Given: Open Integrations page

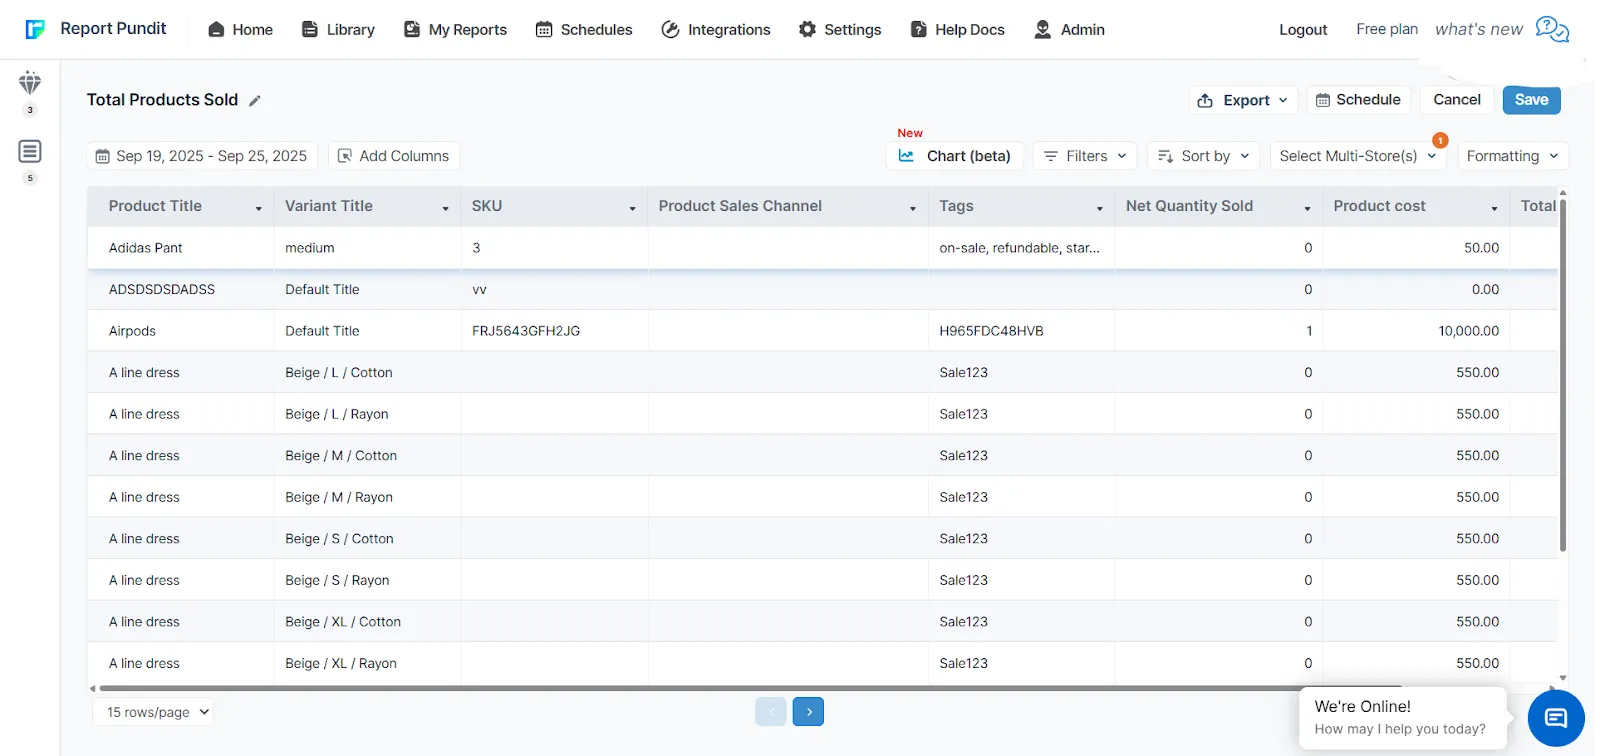Looking at the screenshot, I should coord(716,30).
